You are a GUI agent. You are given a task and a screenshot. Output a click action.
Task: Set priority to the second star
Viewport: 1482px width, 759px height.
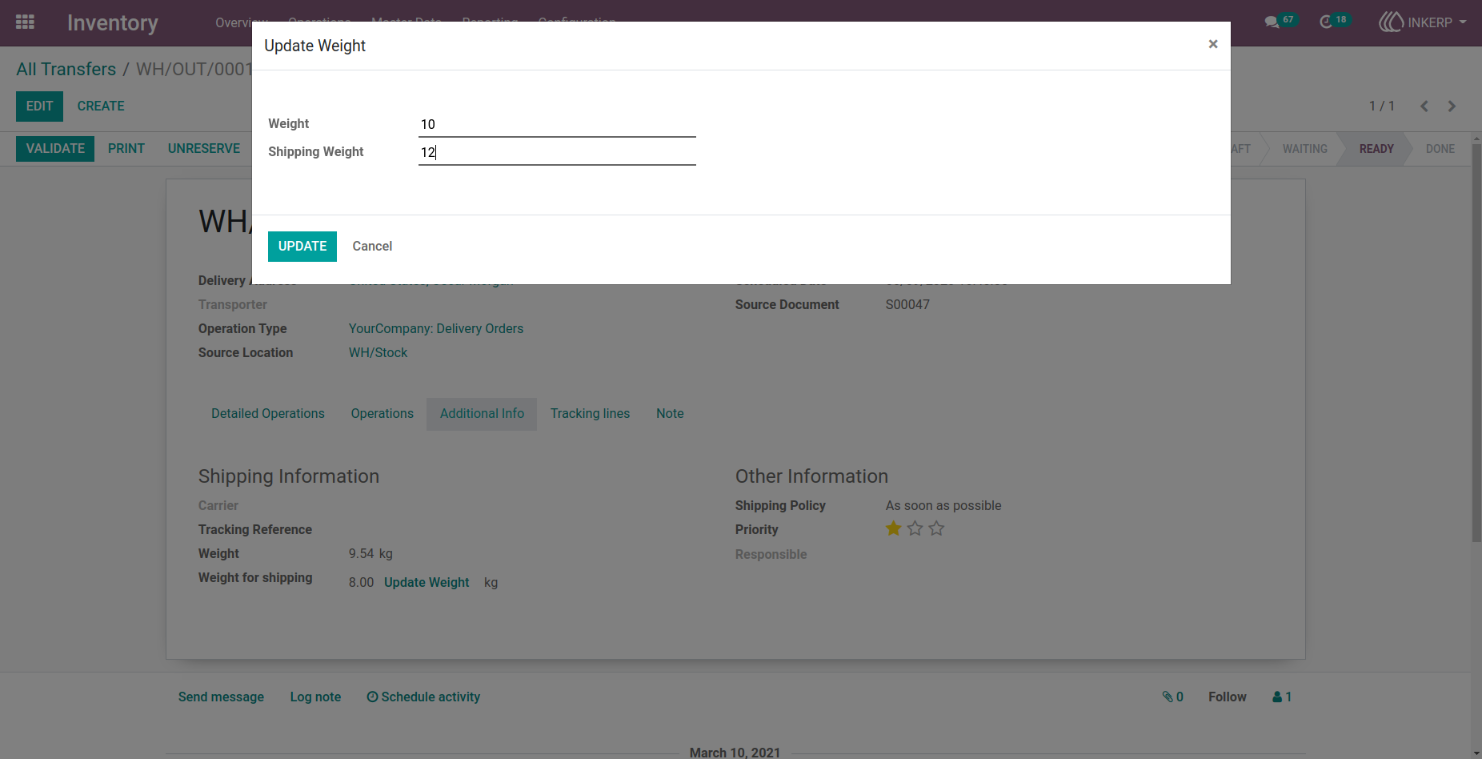coord(915,529)
